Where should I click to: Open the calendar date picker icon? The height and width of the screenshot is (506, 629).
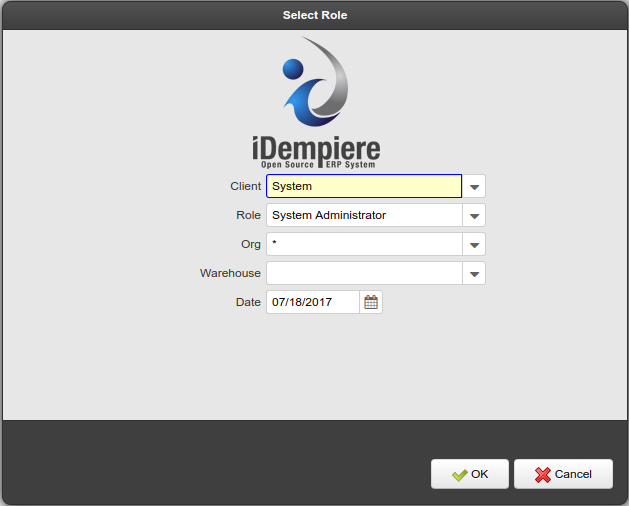point(371,302)
